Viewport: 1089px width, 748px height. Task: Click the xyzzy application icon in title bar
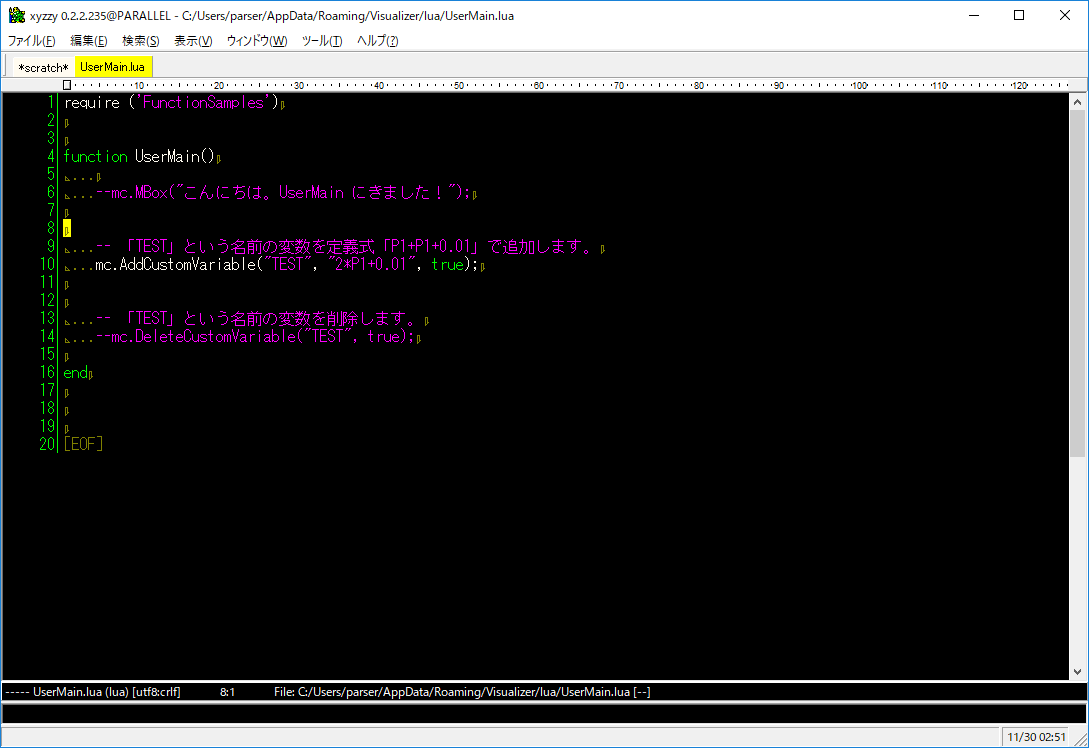click(16, 16)
